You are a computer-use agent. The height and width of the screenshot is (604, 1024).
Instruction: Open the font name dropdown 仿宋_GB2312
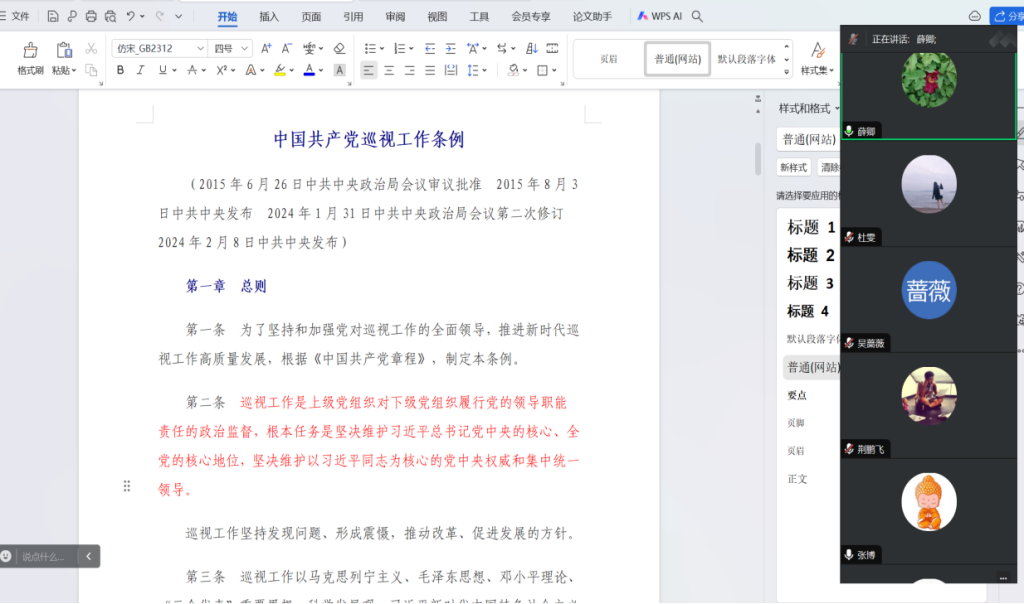199,48
